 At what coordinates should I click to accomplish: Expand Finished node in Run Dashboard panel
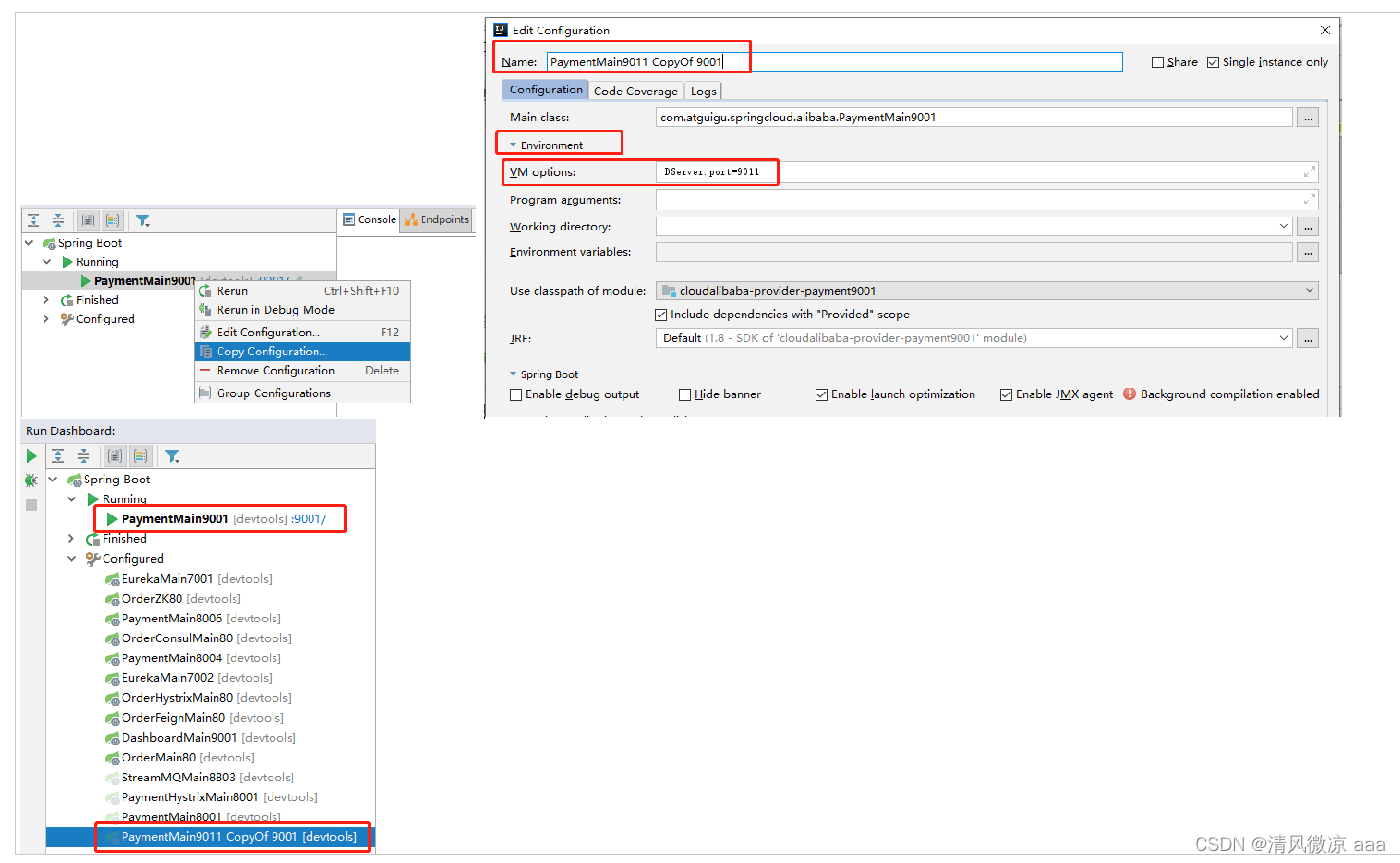pos(71,539)
